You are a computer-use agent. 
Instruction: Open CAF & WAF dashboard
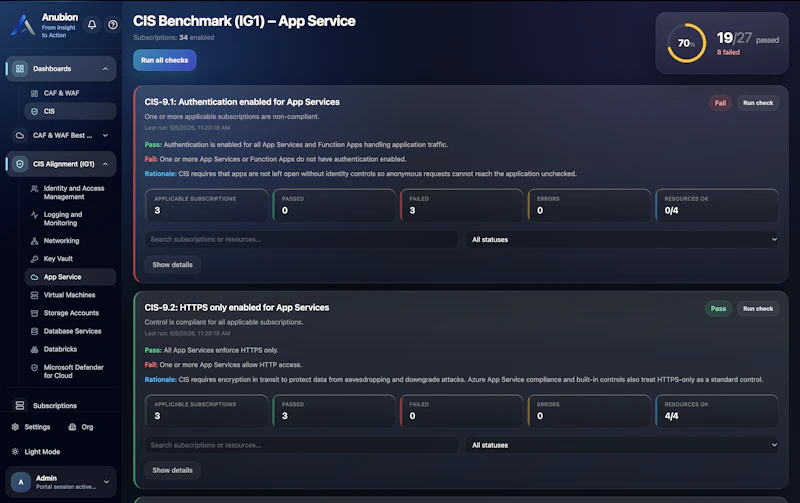coord(70,93)
